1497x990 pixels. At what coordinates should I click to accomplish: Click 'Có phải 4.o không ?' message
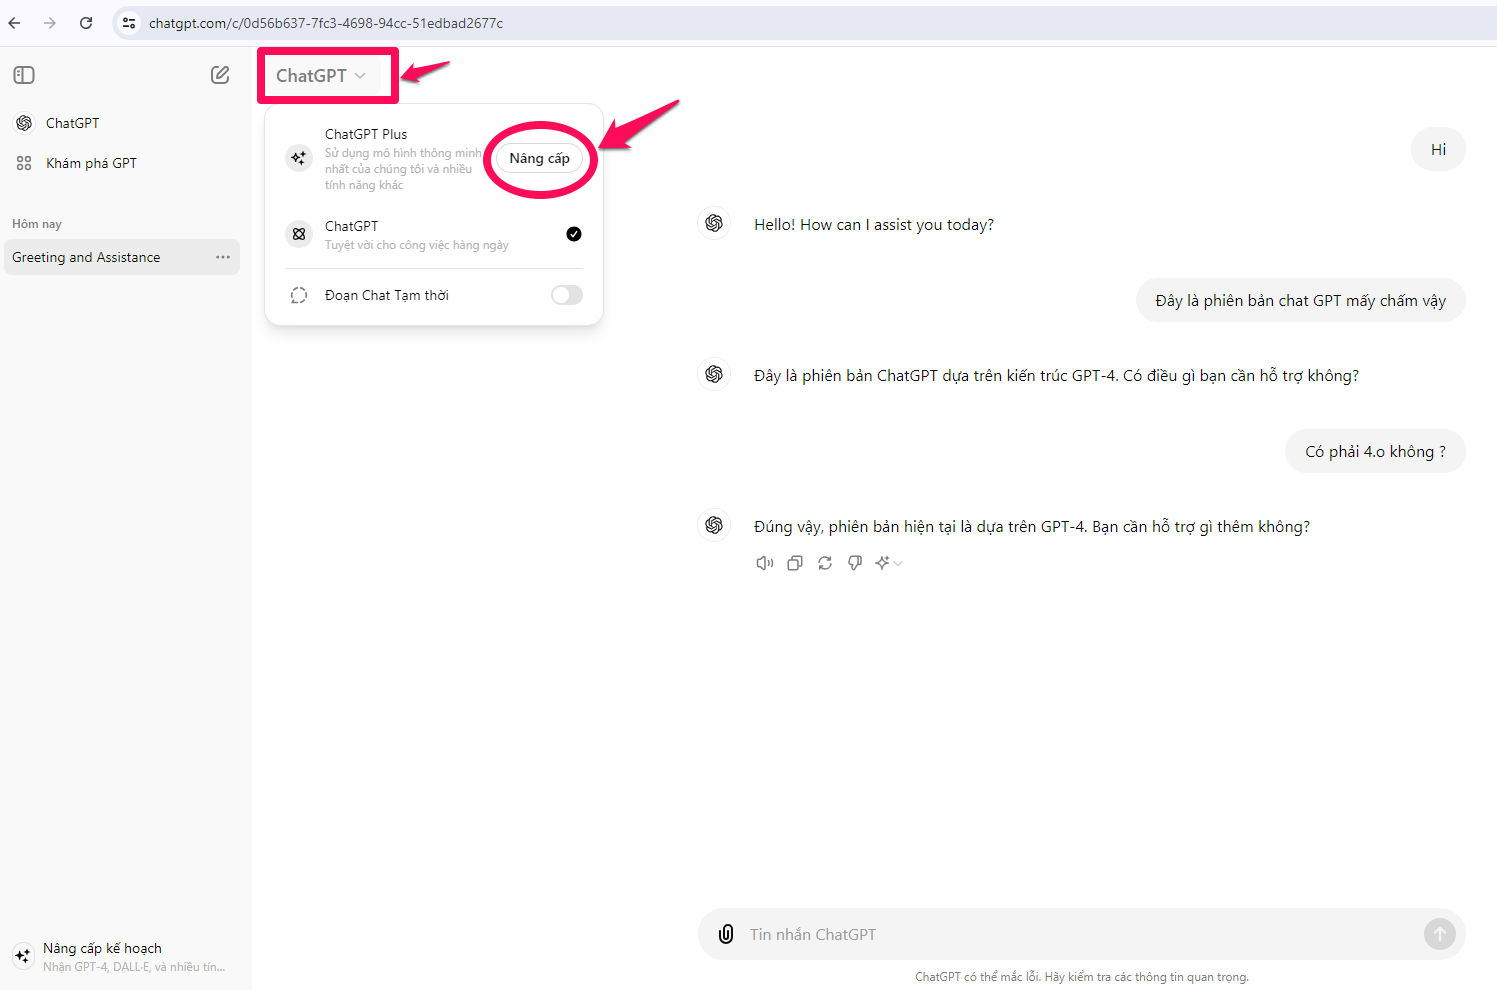point(1375,451)
